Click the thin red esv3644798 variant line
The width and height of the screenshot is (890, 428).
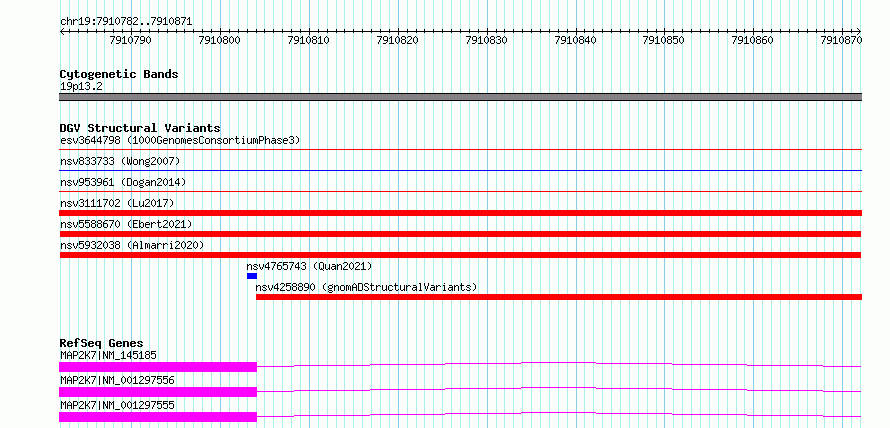[461, 150]
